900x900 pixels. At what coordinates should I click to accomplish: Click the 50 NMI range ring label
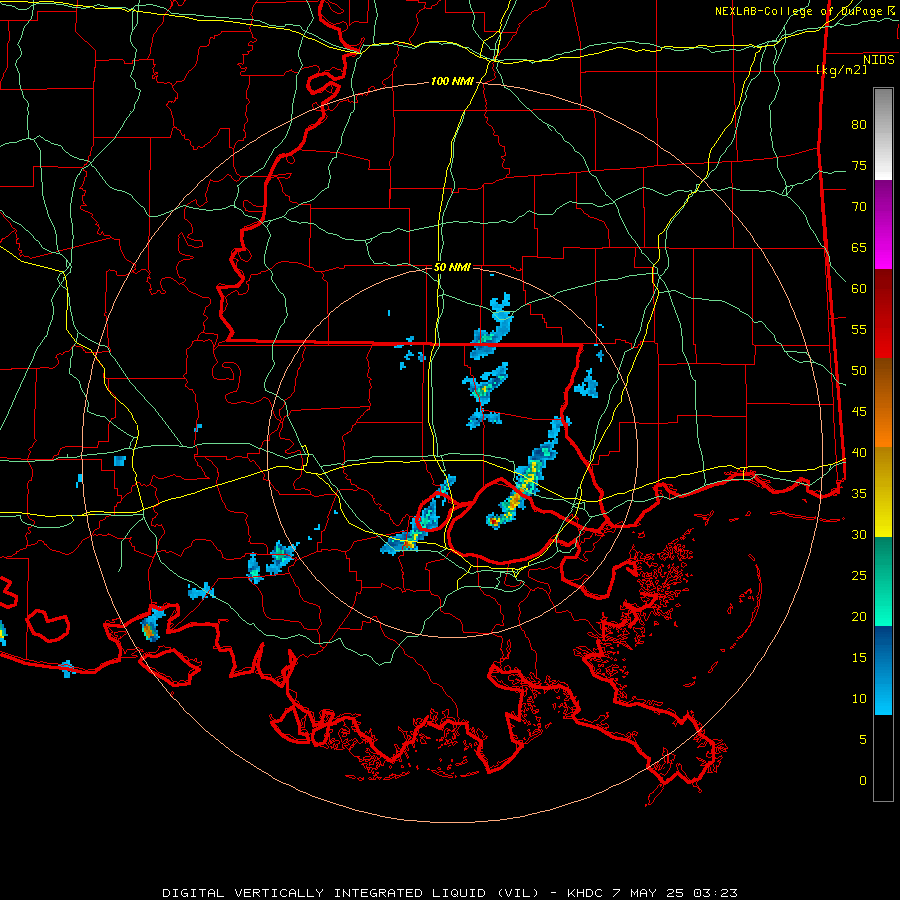(452, 267)
